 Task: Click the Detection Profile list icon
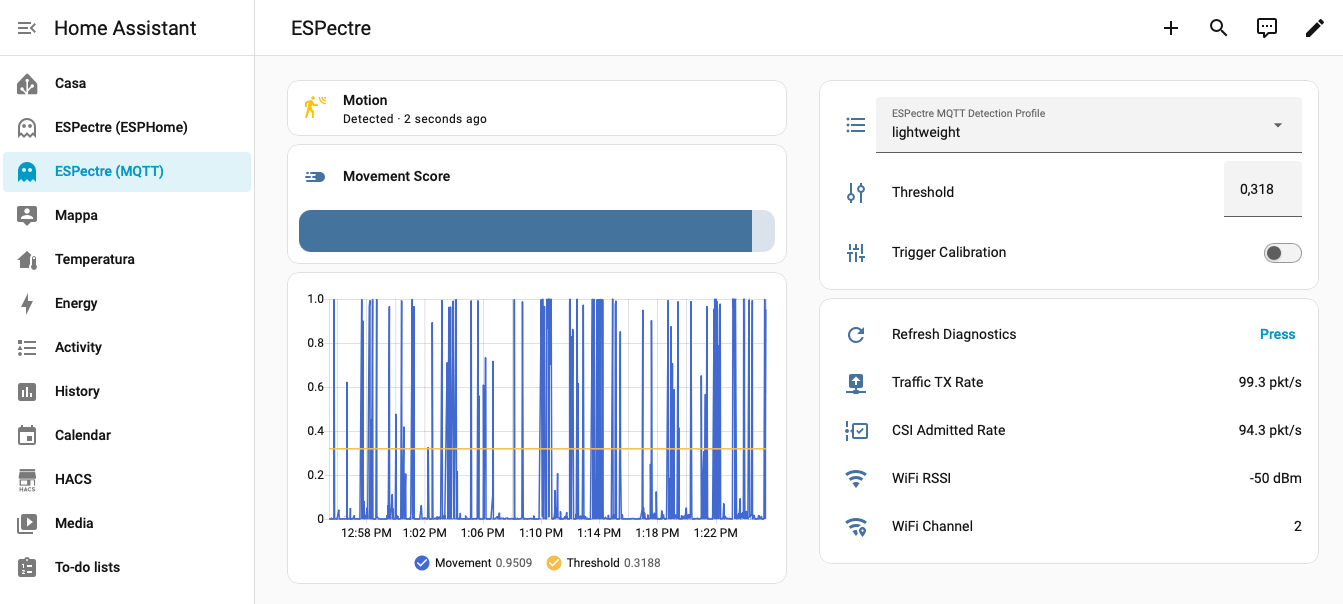point(856,125)
